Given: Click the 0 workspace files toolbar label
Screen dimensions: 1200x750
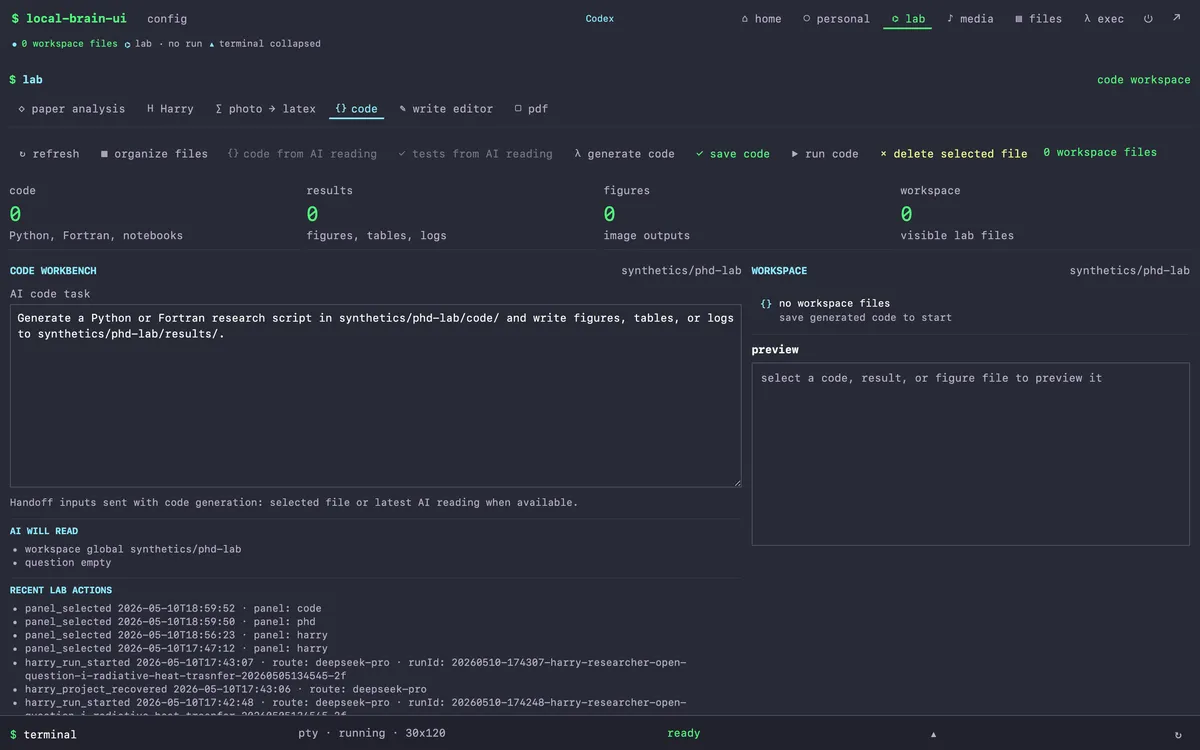Looking at the screenshot, I should 1100,153.
